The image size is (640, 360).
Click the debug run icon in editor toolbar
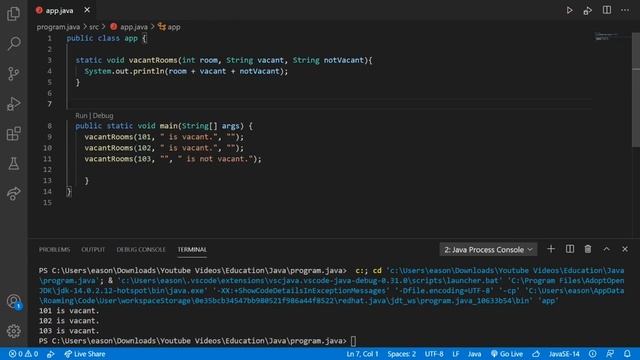[588, 10]
